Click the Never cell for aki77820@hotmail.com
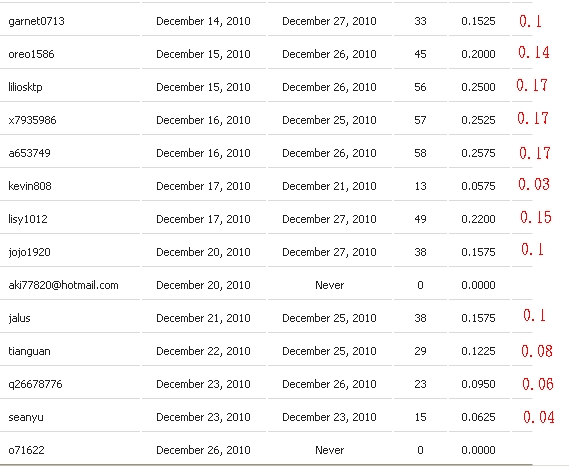The width and height of the screenshot is (569, 466). [x=329, y=285]
